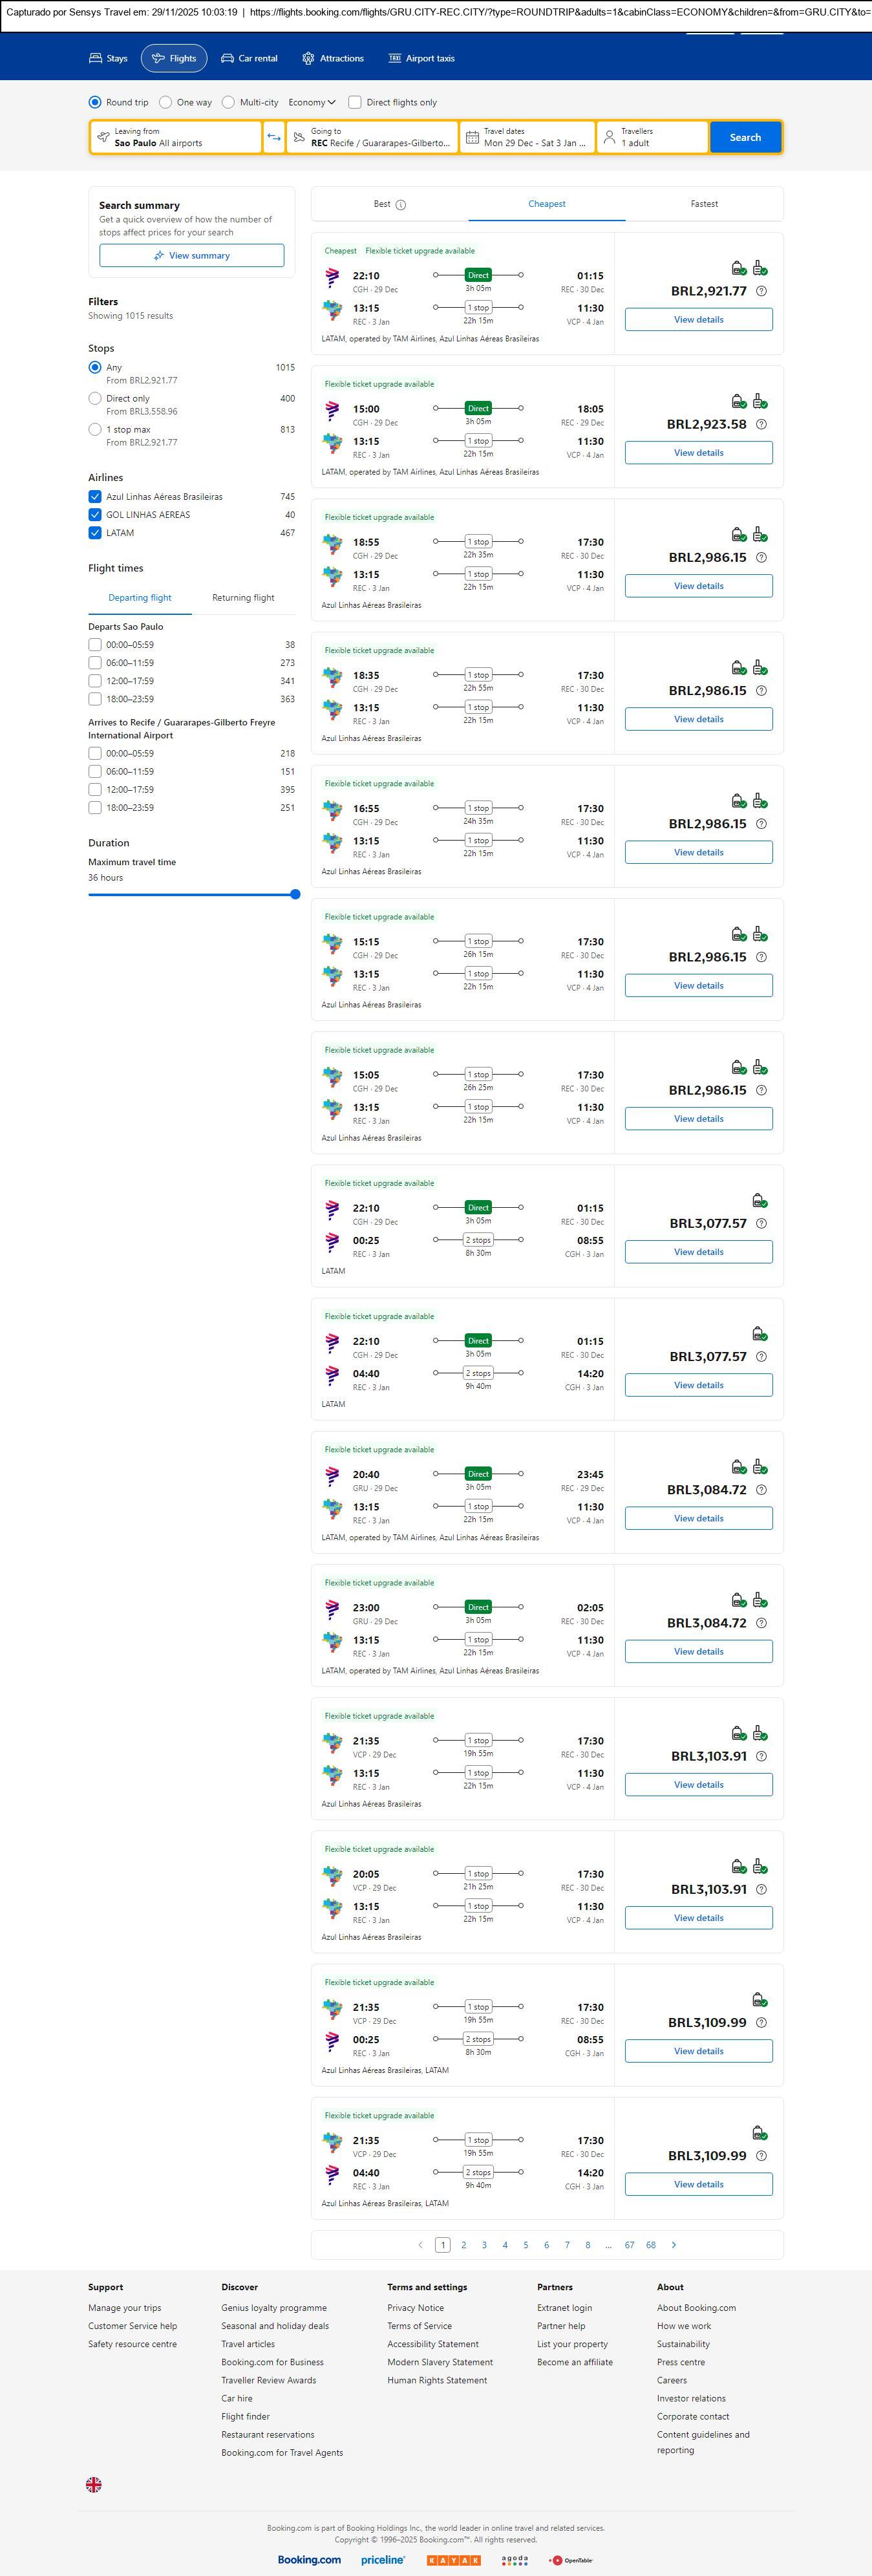
Task: Enable the Direct flights only checkbox
Action: tap(355, 102)
